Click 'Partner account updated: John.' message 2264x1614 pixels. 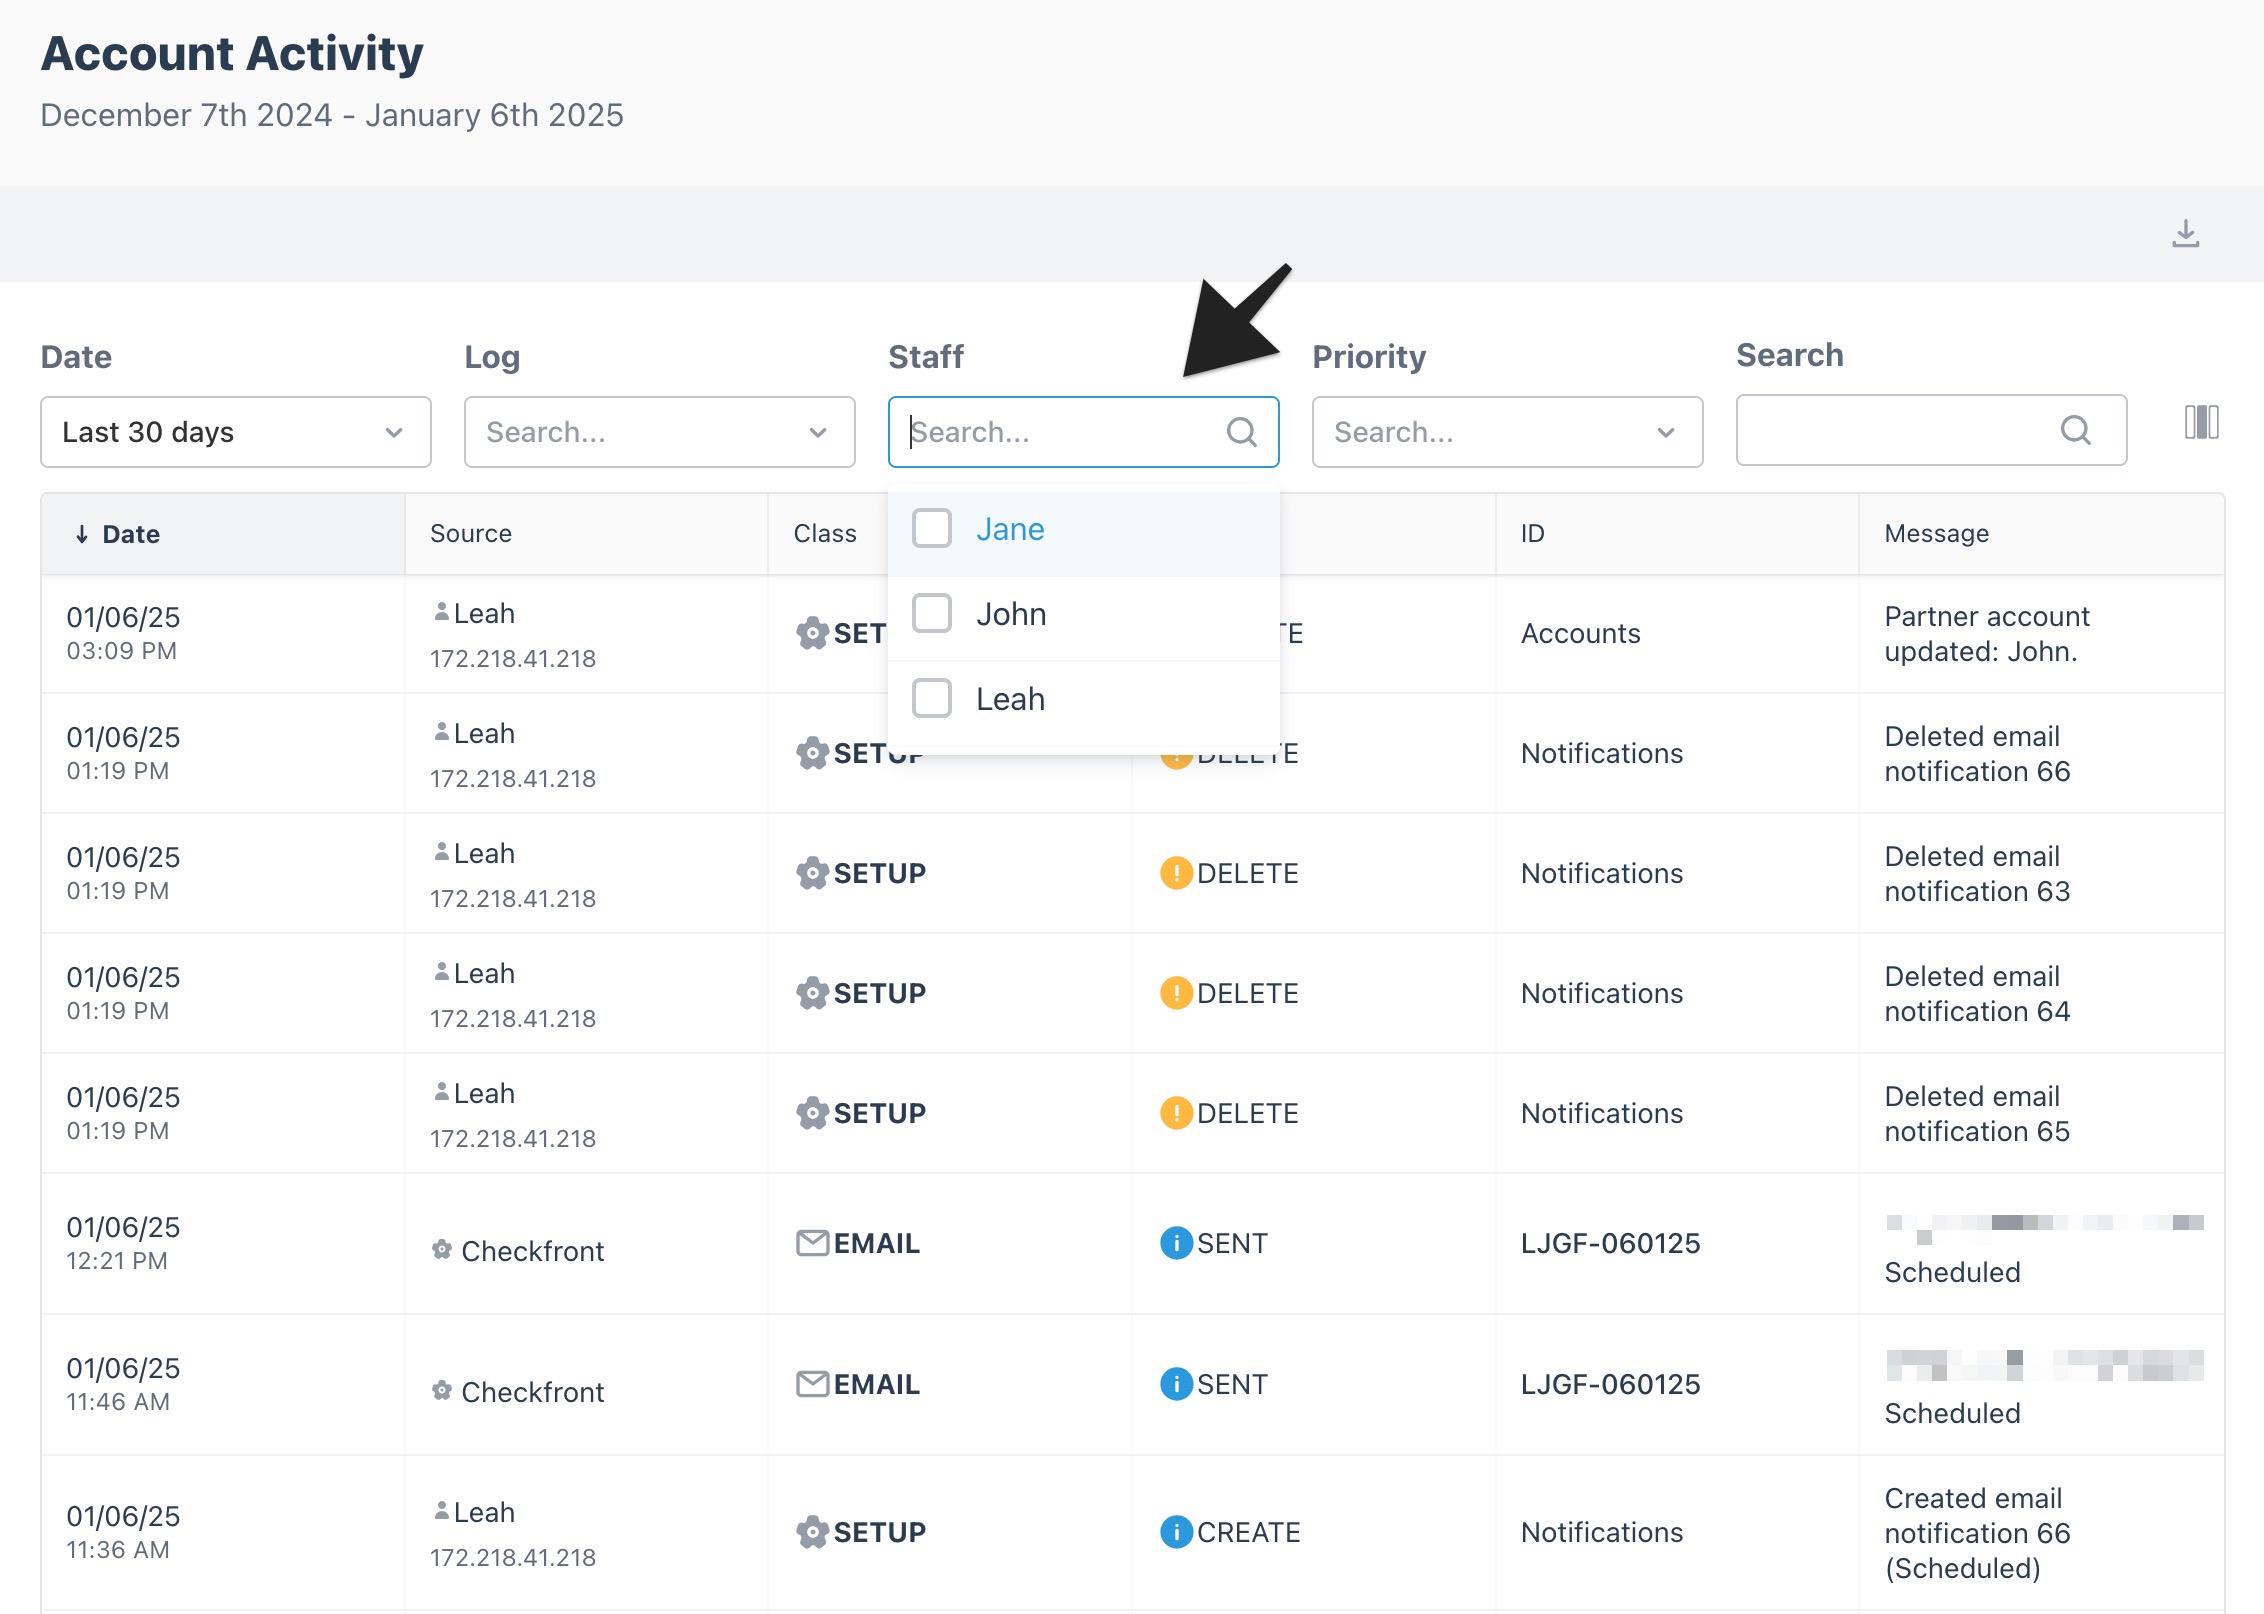(x=1988, y=634)
